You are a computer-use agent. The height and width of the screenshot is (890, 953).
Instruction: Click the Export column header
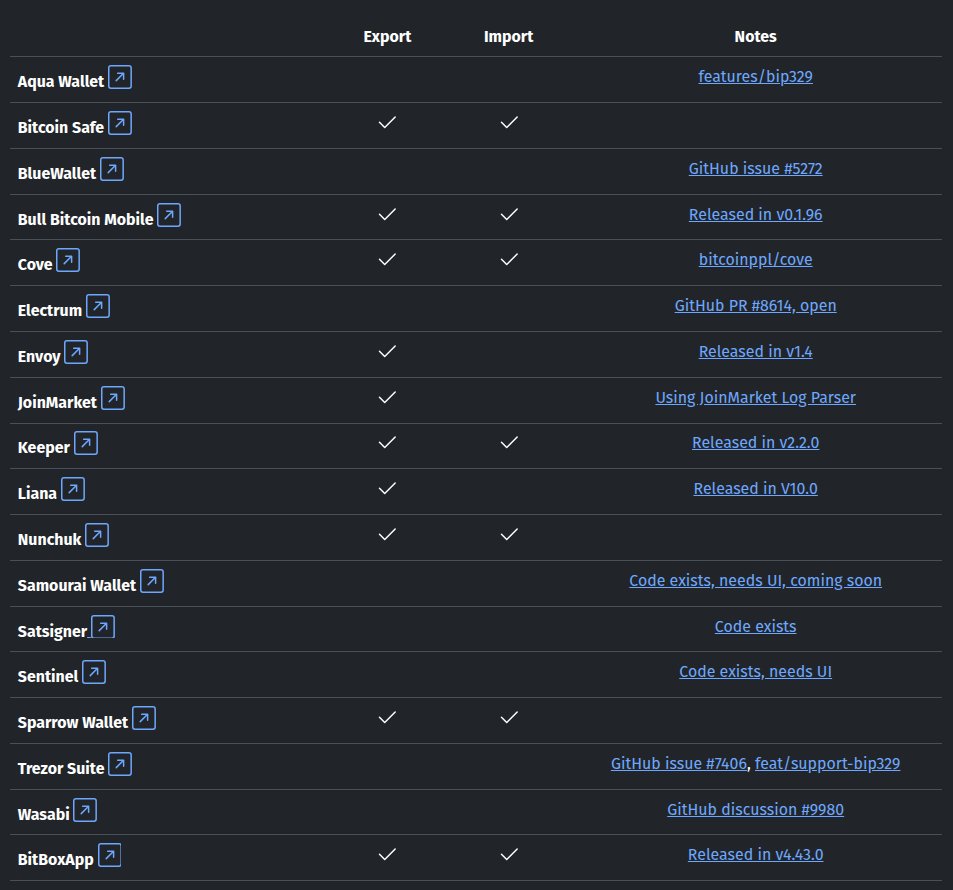[387, 36]
